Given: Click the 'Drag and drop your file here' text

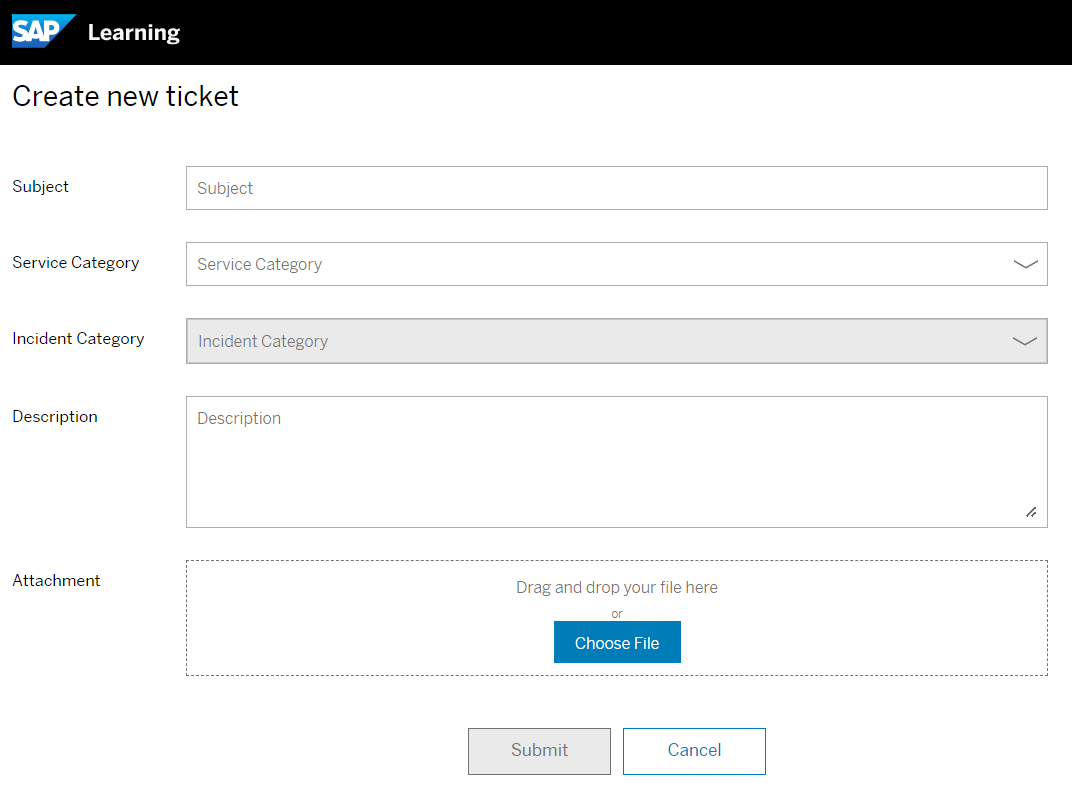Looking at the screenshot, I should (x=617, y=588).
